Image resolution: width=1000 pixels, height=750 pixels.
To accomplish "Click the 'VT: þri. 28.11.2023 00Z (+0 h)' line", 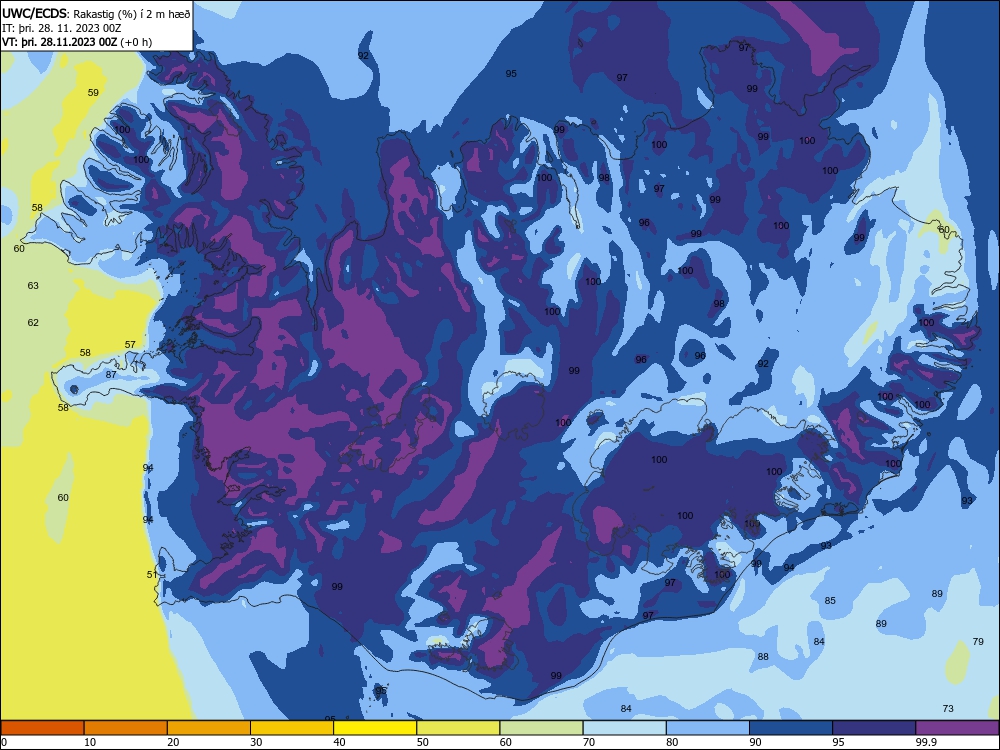I will coord(77,42).
